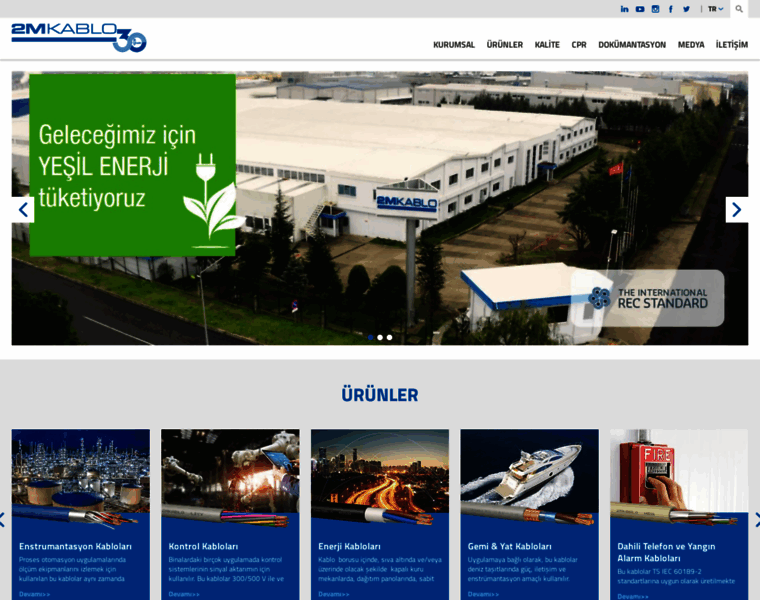Open the LinkedIn social icon
Viewport: 760px width, 600px height.
(624, 9)
